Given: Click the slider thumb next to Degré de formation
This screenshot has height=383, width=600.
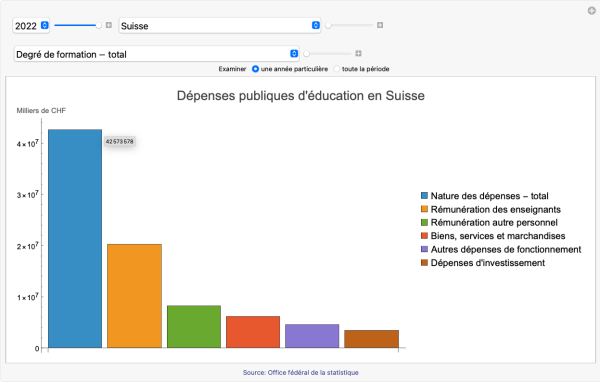Looking at the screenshot, I should coord(307,54).
